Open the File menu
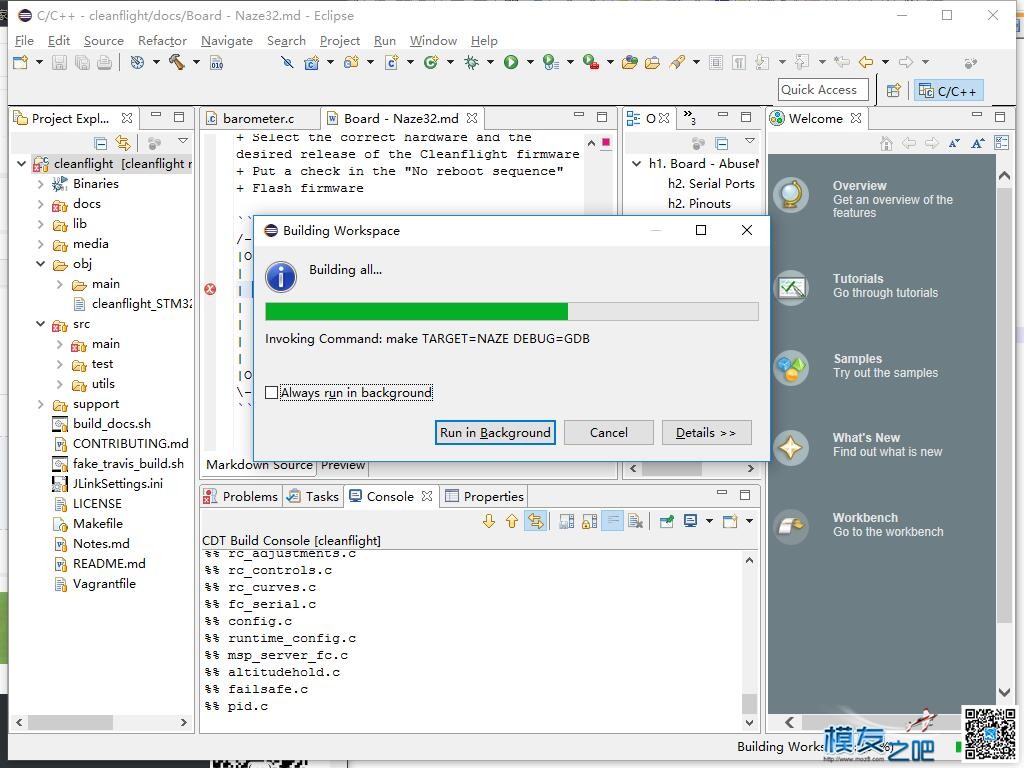The height and width of the screenshot is (768, 1024). pos(24,40)
